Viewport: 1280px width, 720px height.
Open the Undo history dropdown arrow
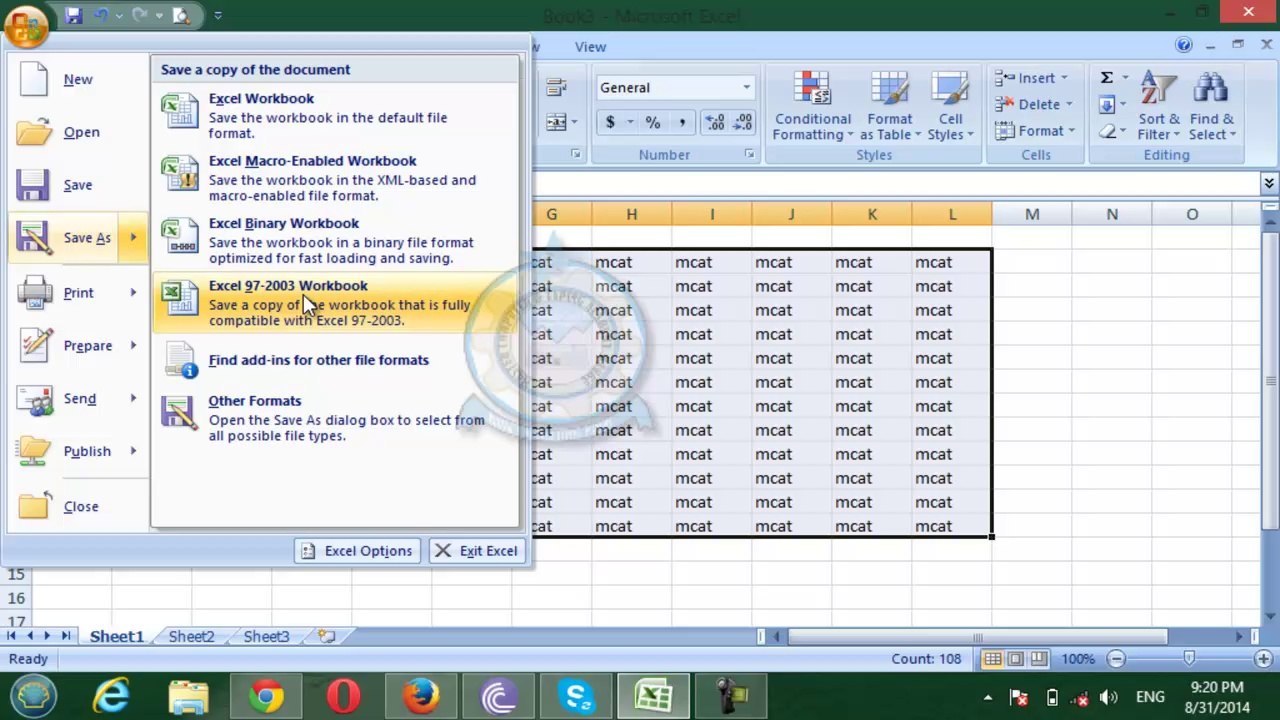click(118, 15)
